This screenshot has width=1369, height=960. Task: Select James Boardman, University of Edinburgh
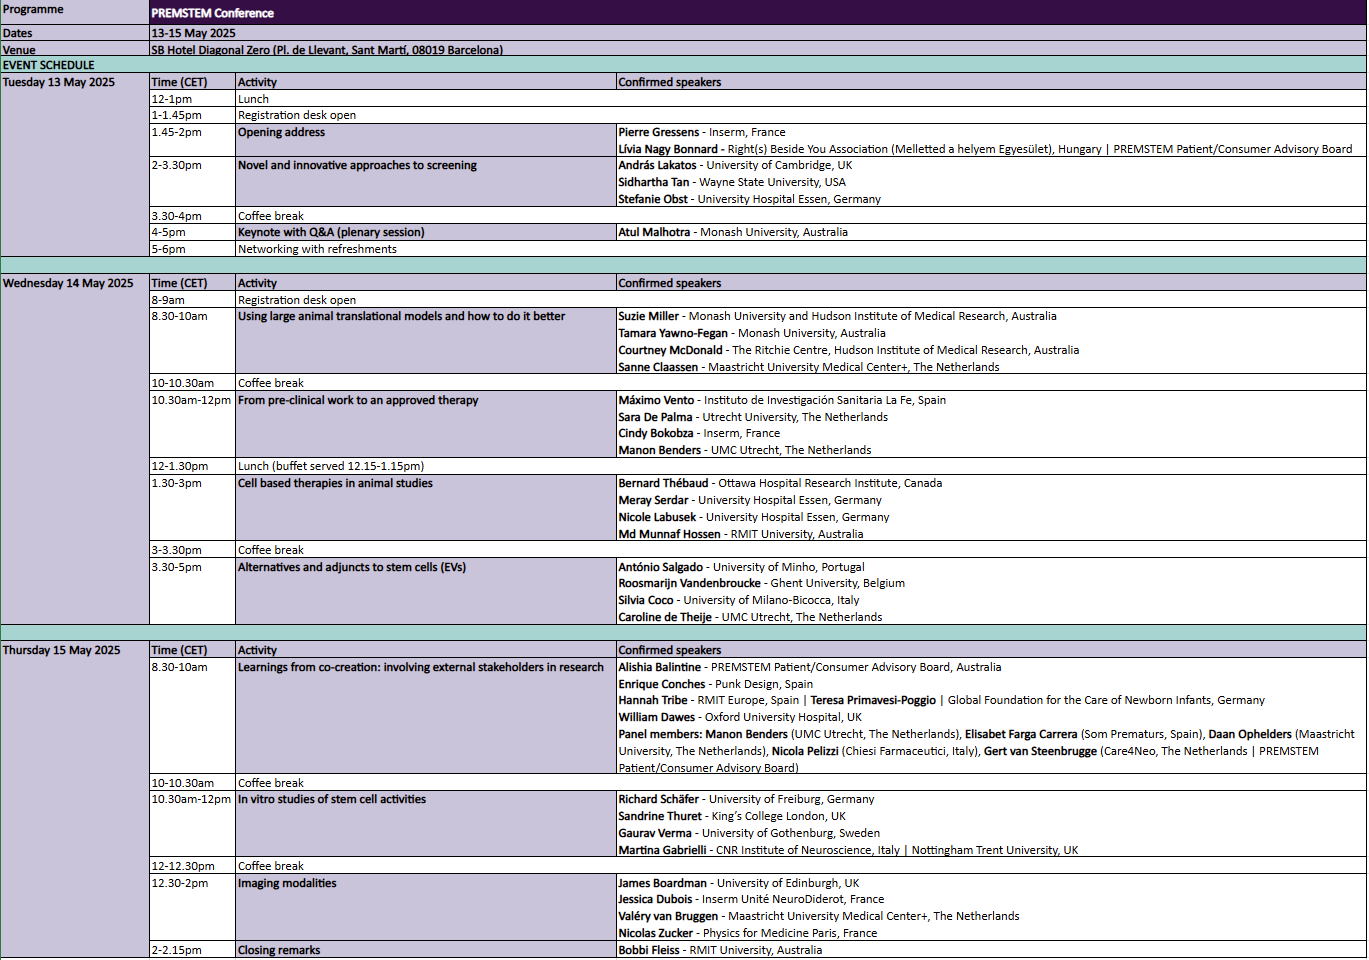click(738, 883)
